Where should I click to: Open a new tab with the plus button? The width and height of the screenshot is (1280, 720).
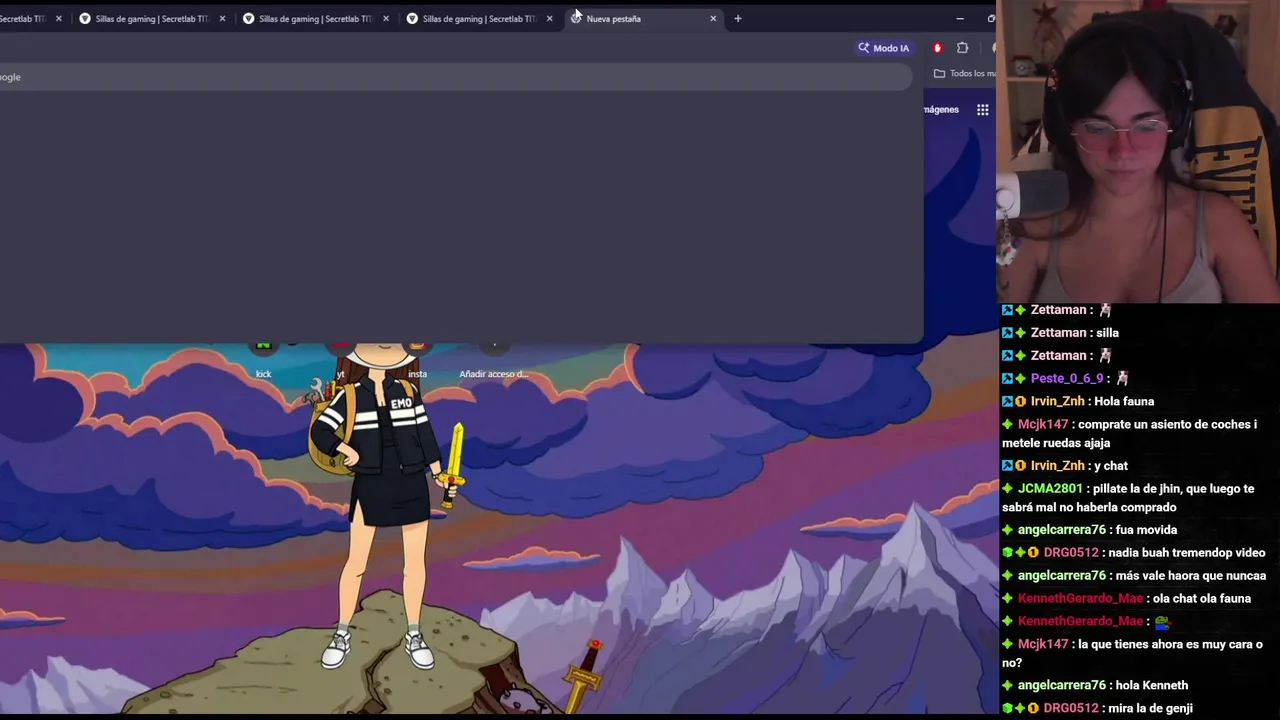(x=738, y=18)
